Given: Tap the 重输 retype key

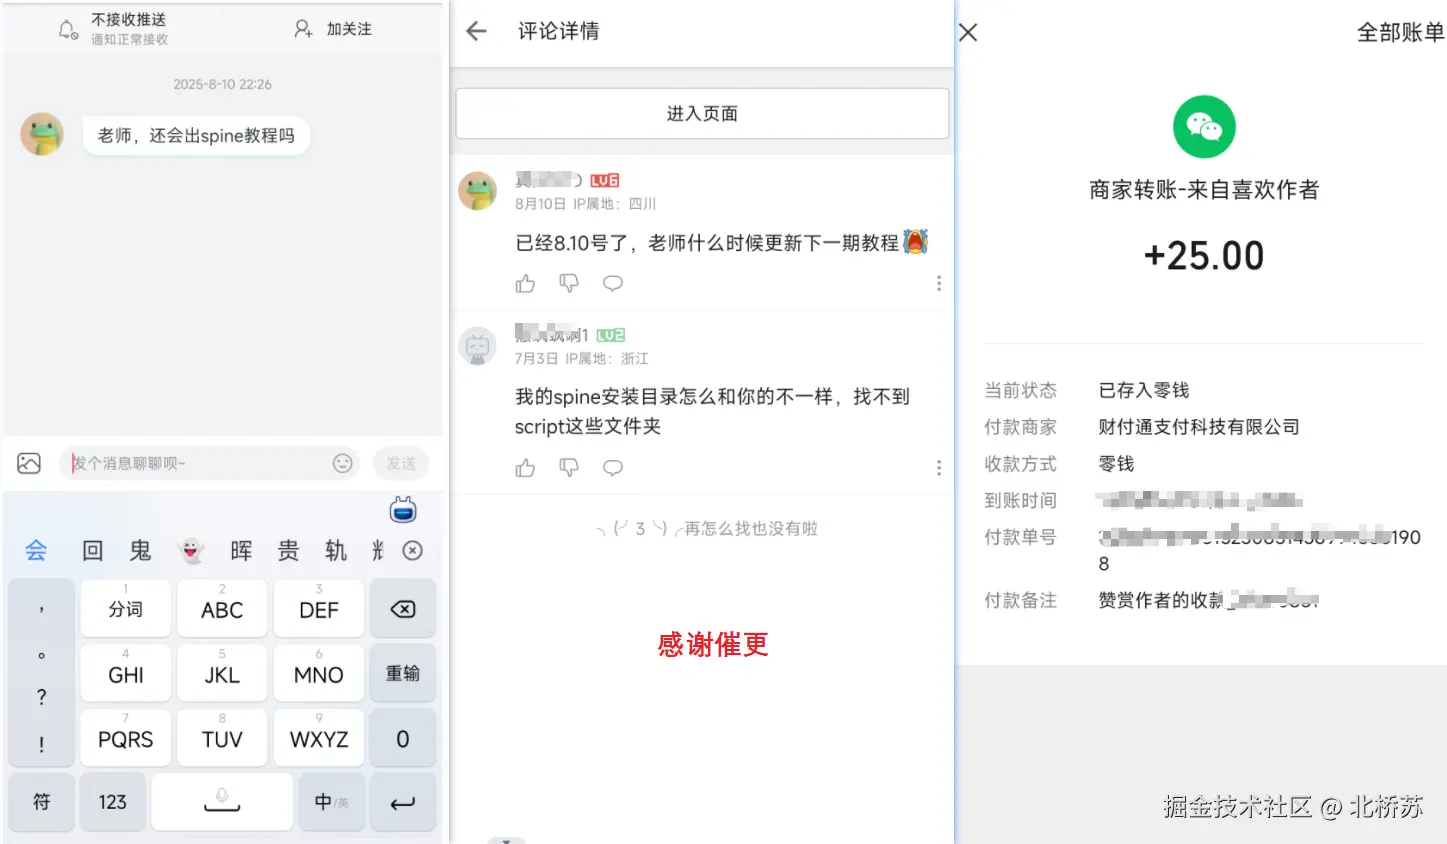Looking at the screenshot, I should pos(403,673).
